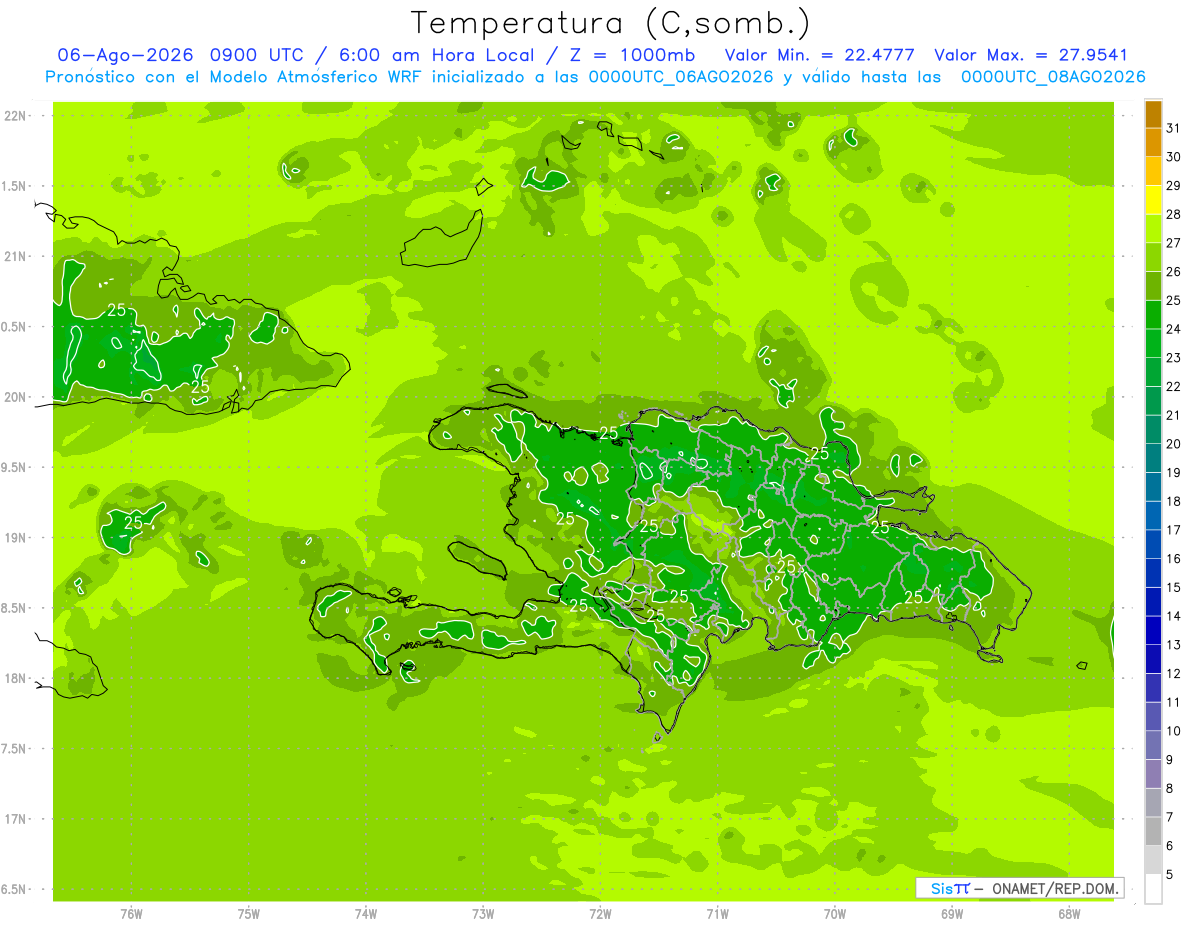This screenshot has height=927, width=1200.
Task: Click the 70W longitude axis label
Action: [x=835, y=914]
